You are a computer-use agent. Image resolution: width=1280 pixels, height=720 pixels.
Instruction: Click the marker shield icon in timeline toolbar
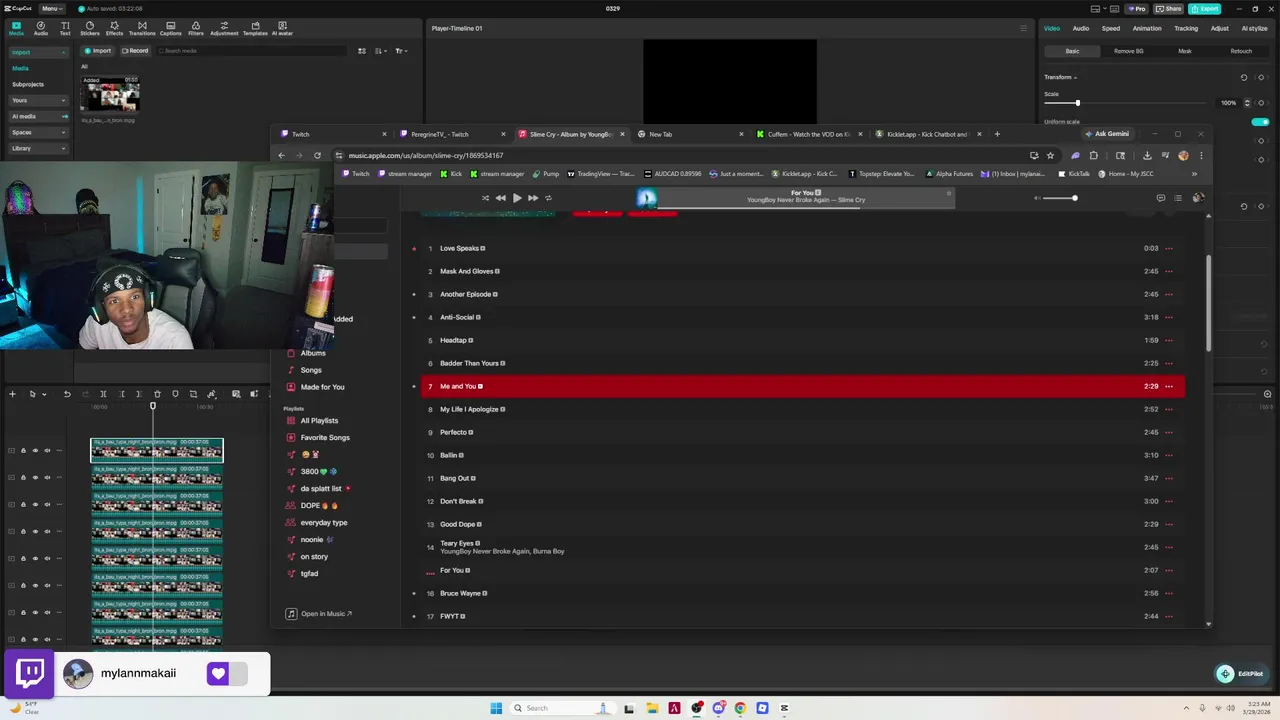175,394
